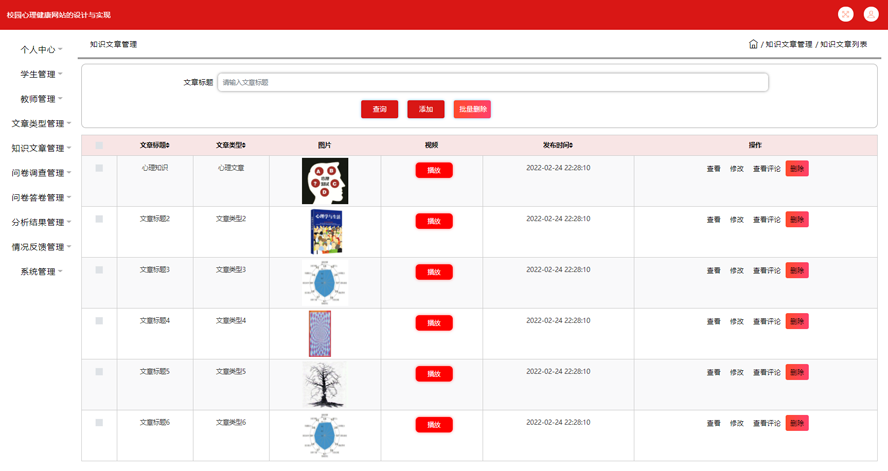Viewport: 888px width, 471px height.
Task: Open the 心理知识 row head silhouette image
Action: pyautogui.click(x=325, y=181)
